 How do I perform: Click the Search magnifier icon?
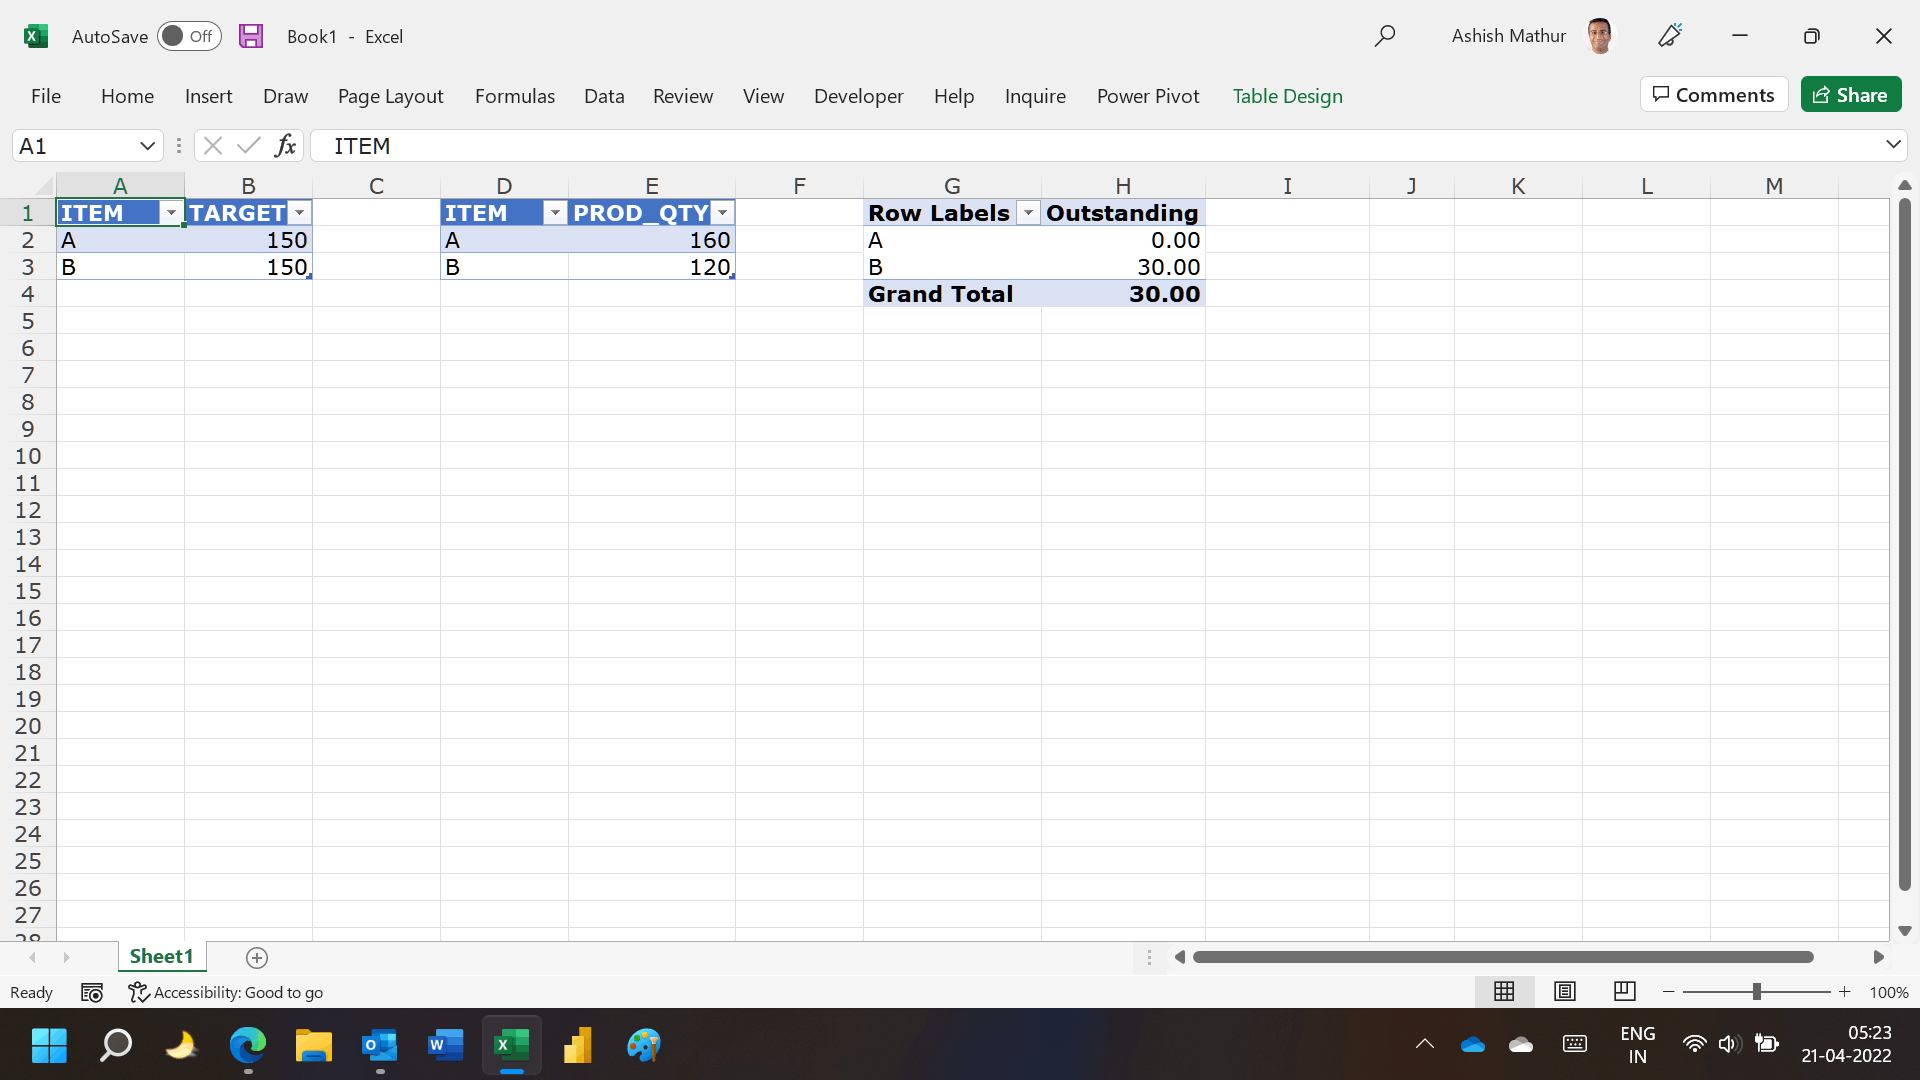click(1385, 36)
